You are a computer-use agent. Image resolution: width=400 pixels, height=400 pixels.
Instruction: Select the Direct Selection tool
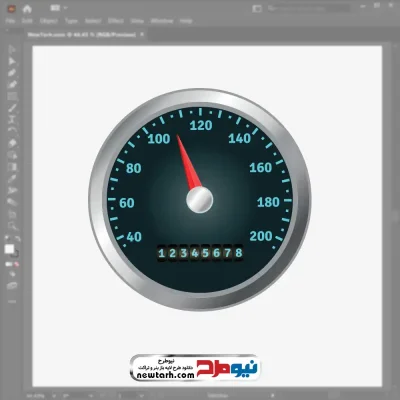tap(12, 61)
